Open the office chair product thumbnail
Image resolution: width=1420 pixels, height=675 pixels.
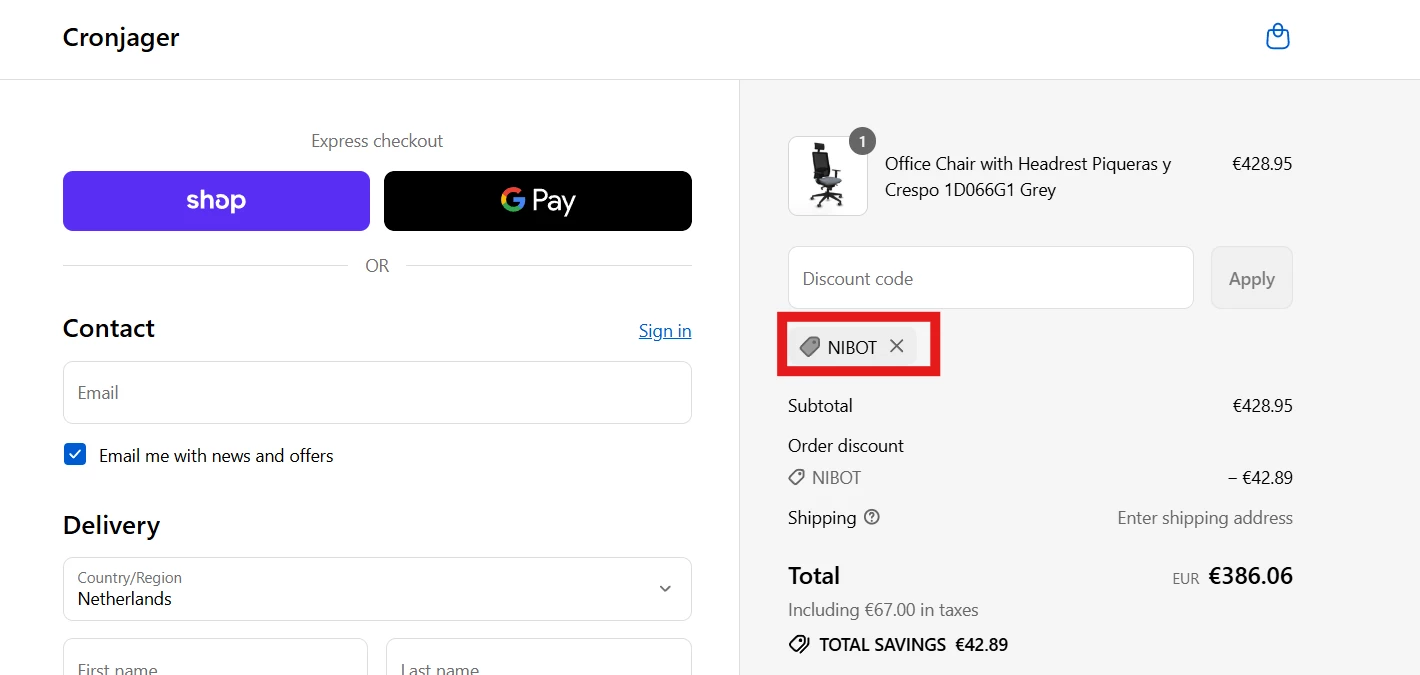click(x=827, y=177)
